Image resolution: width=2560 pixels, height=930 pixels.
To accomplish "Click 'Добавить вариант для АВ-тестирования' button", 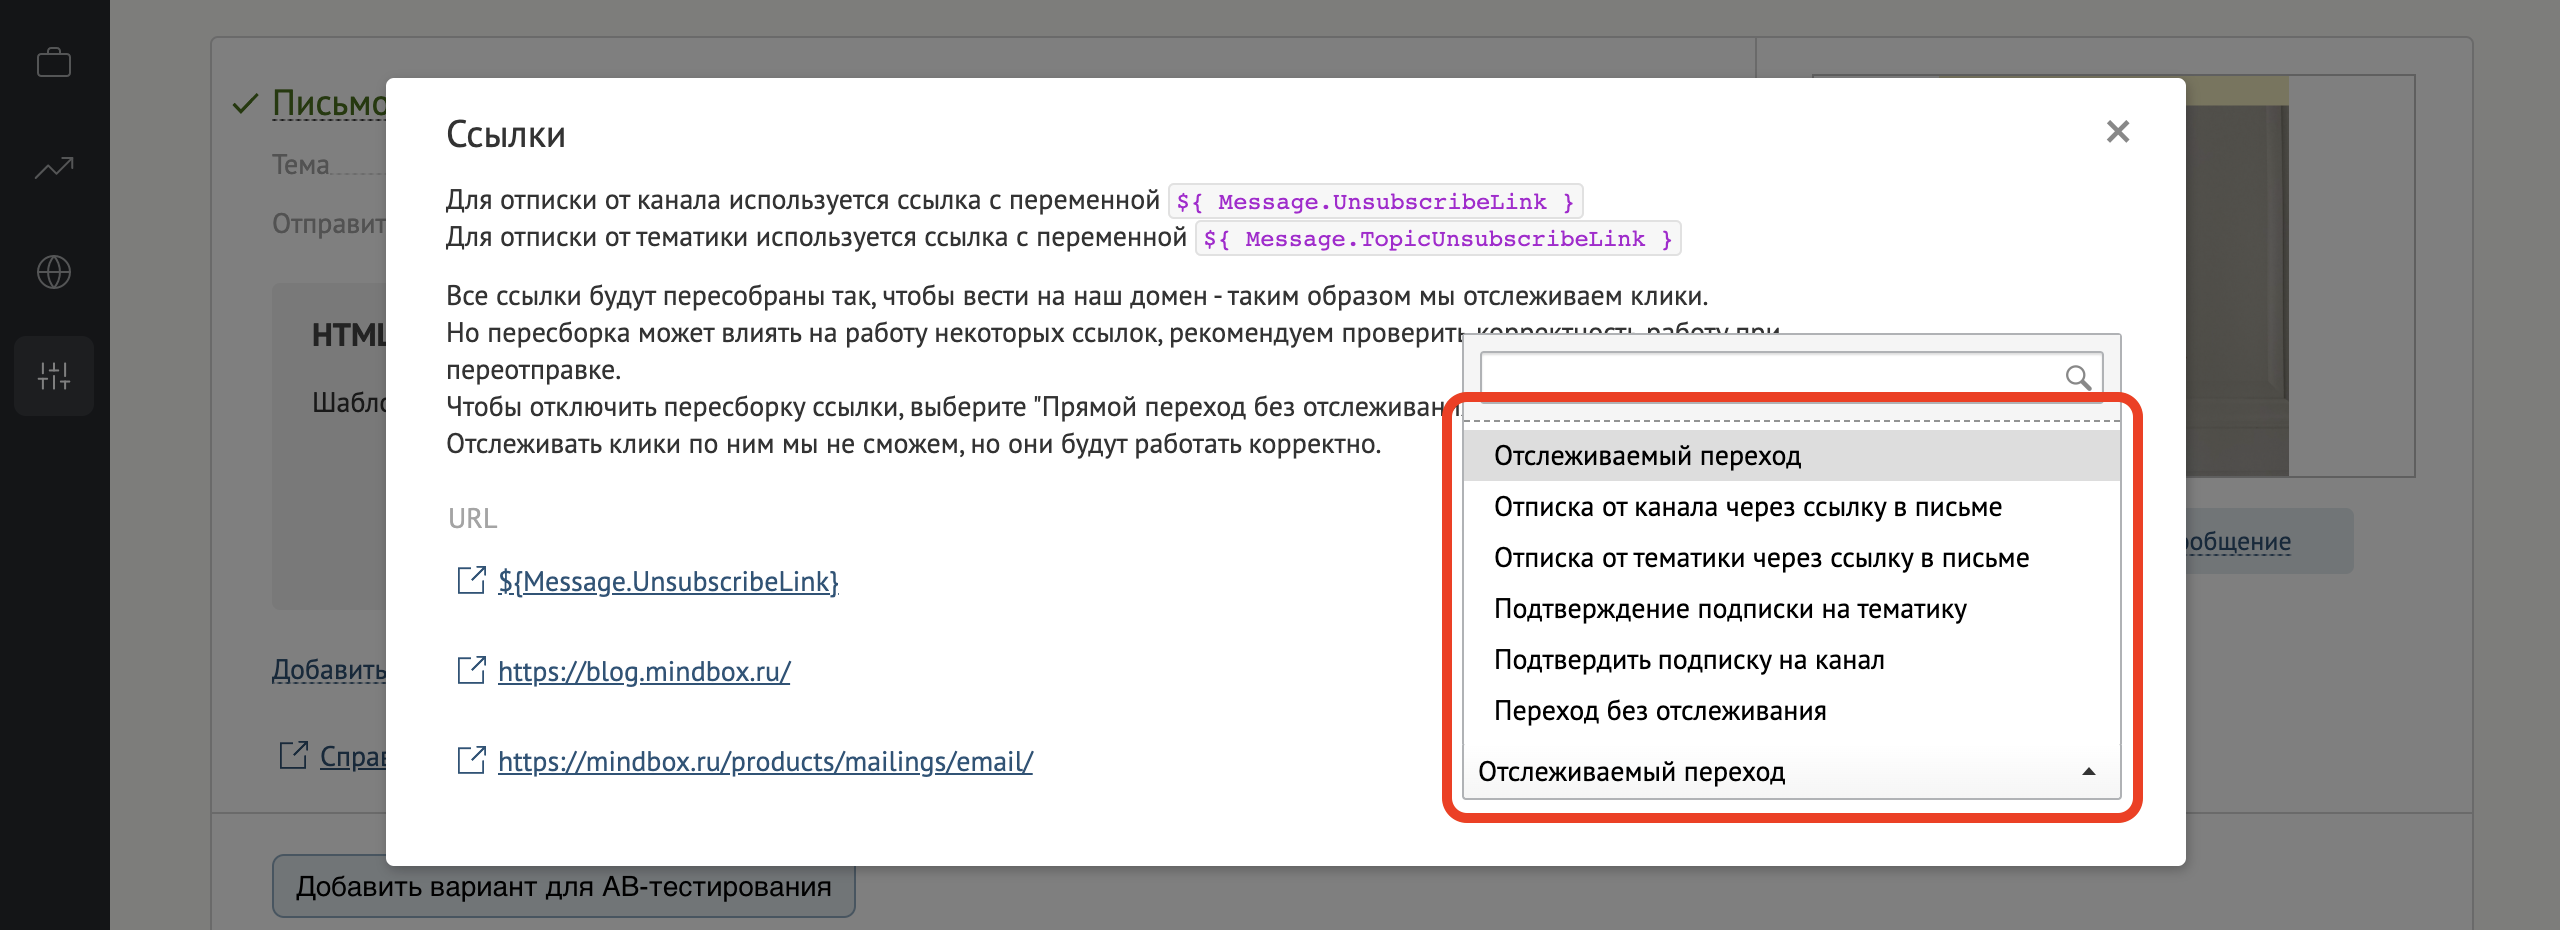I will click(563, 886).
